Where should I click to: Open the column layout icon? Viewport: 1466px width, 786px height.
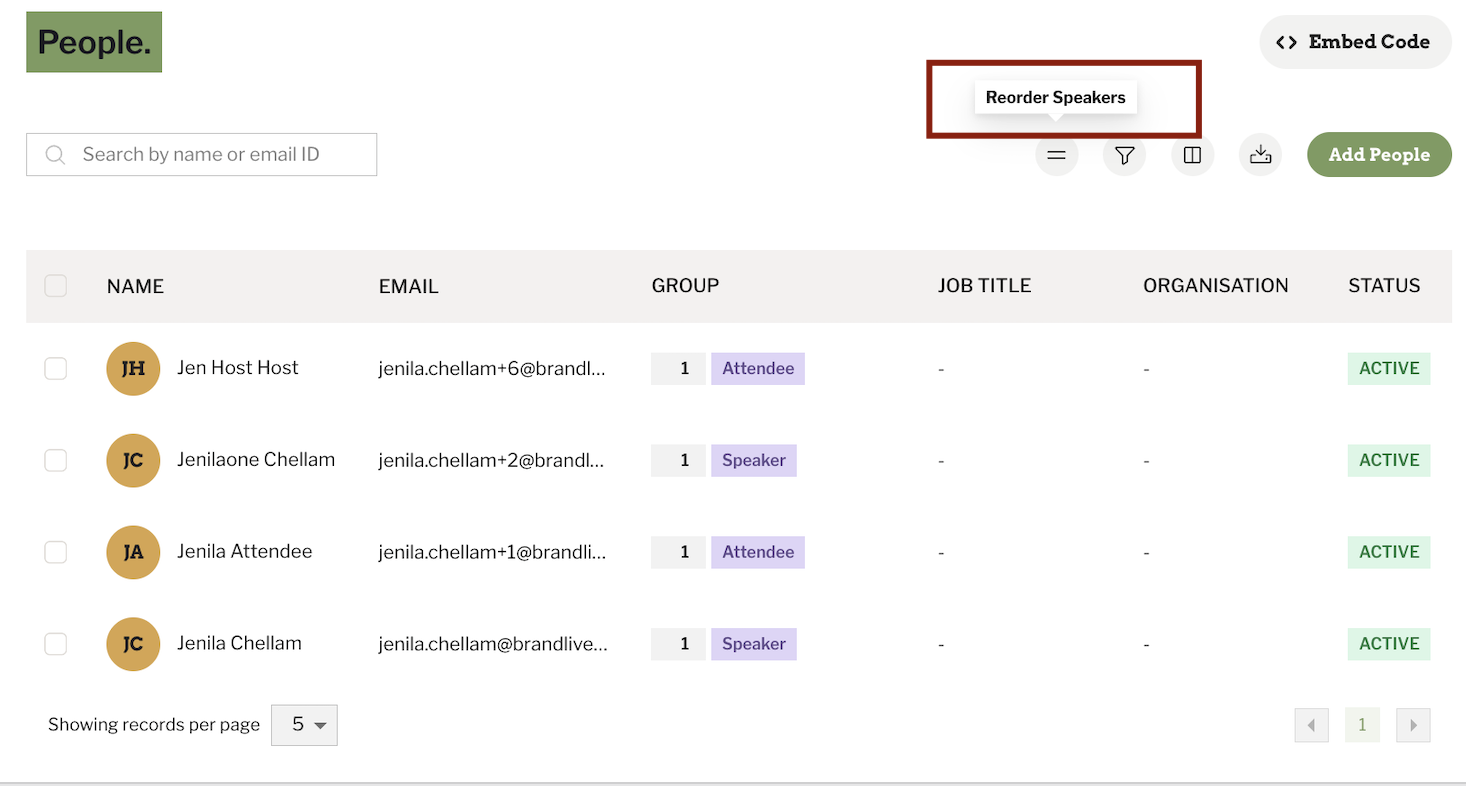coord(1192,155)
